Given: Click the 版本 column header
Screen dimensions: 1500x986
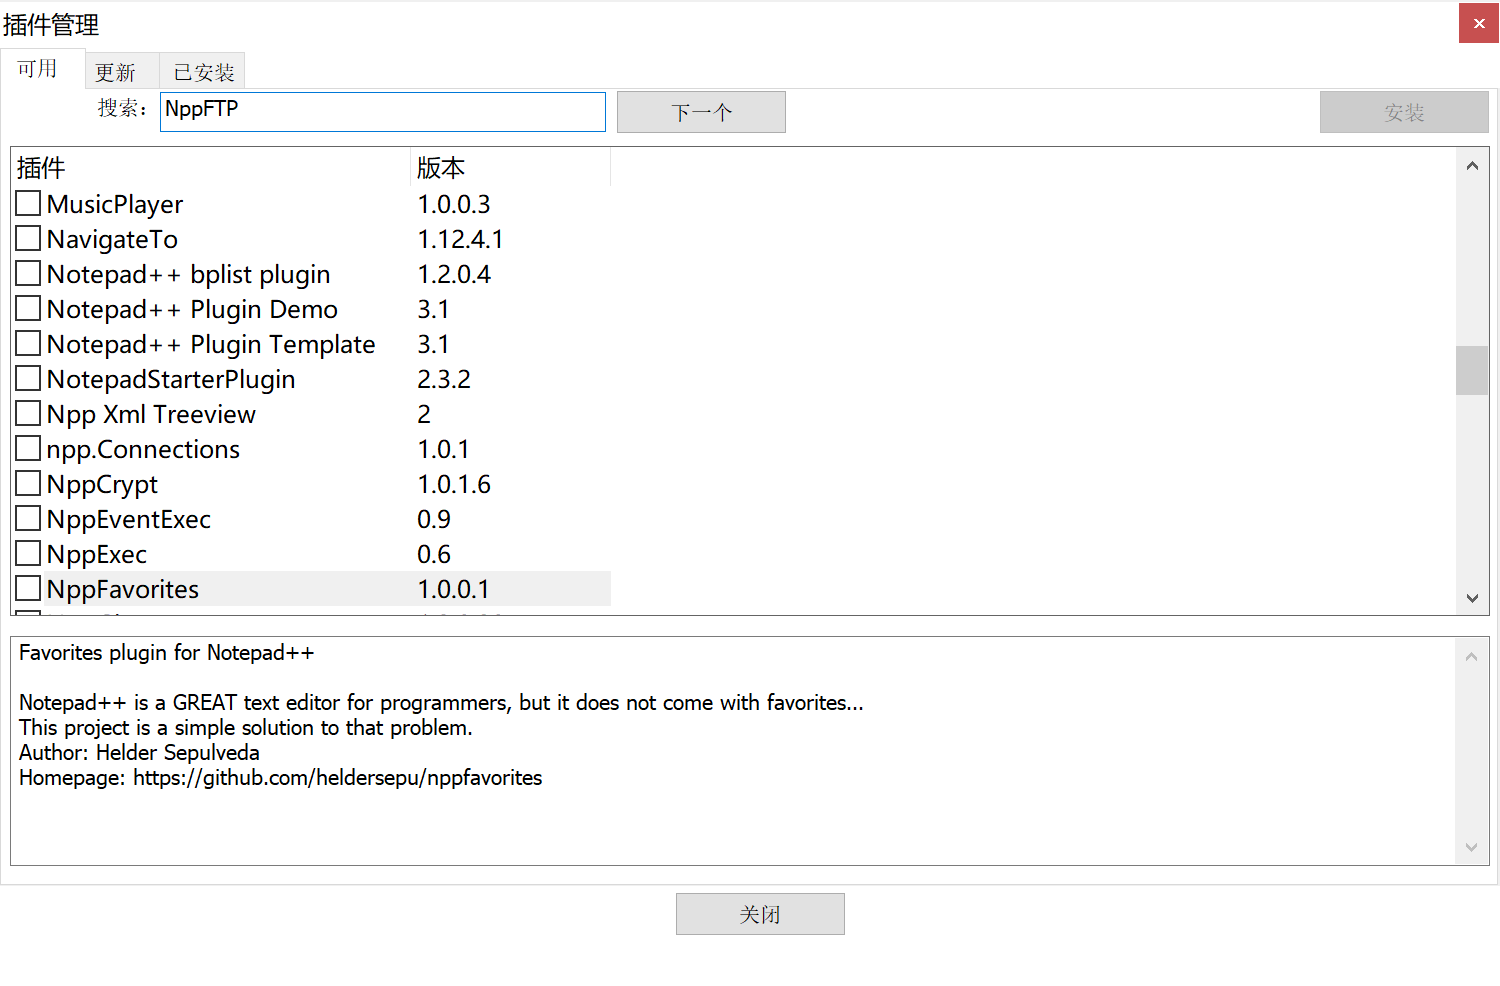Looking at the screenshot, I should [510, 168].
